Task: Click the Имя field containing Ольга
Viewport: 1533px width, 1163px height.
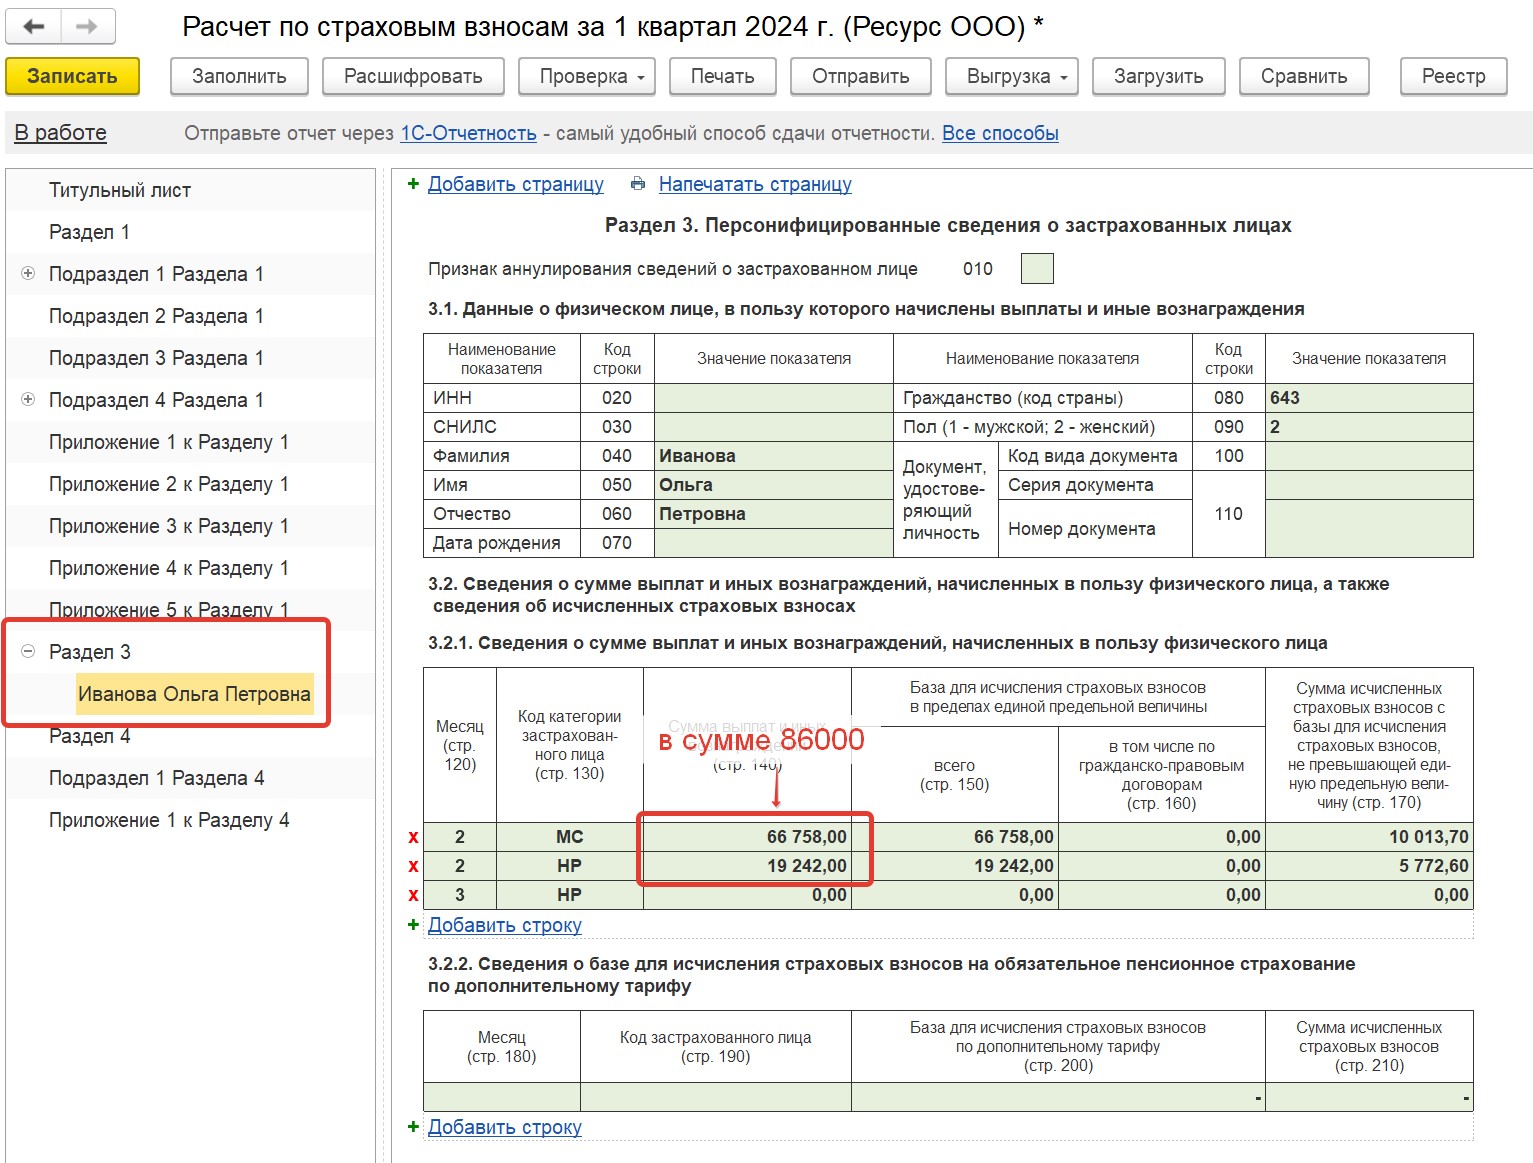Action: (773, 485)
